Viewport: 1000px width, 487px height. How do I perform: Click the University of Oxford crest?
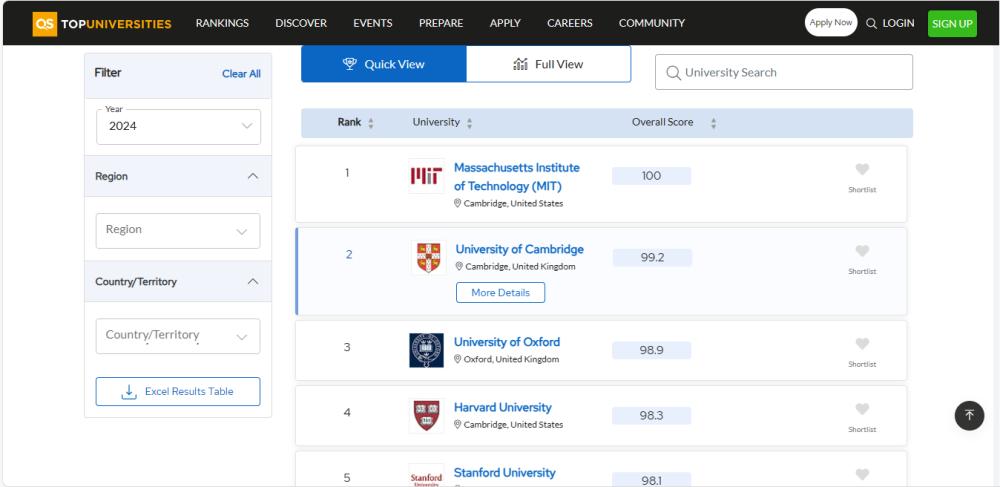tap(426, 350)
